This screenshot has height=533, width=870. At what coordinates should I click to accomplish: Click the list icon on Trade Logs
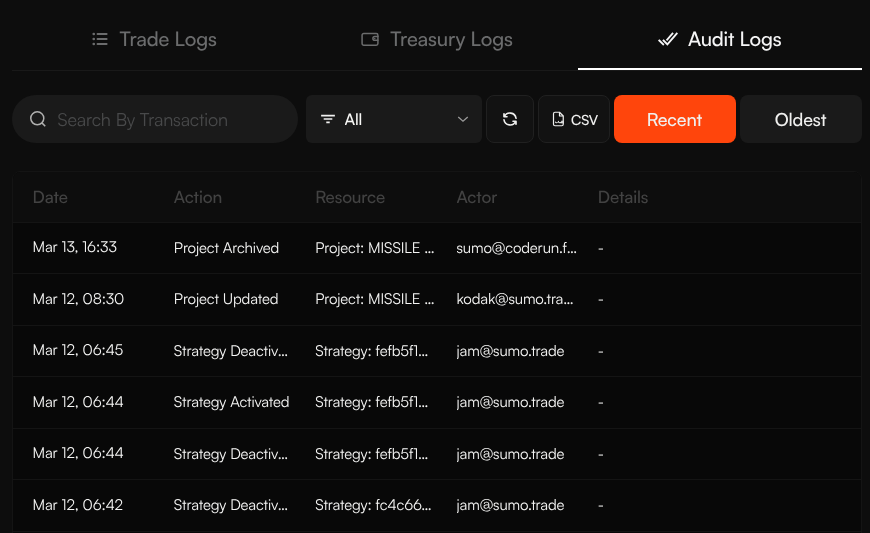pos(99,40)
